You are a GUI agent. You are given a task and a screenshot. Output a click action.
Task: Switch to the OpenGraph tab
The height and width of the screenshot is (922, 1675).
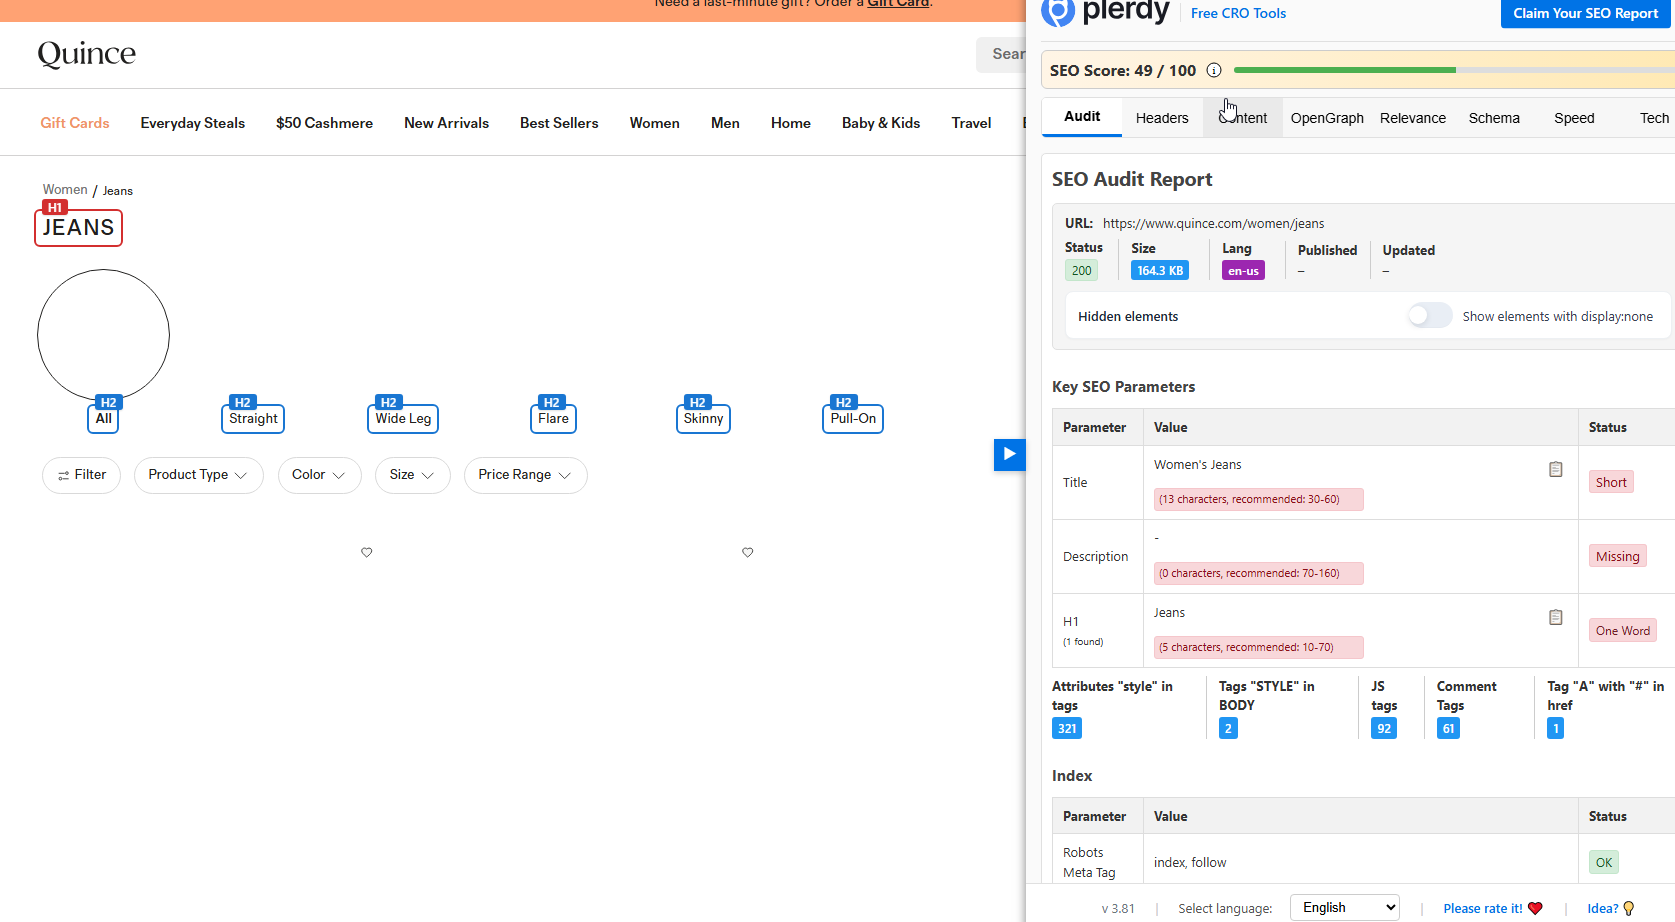tap(1327, 118)
